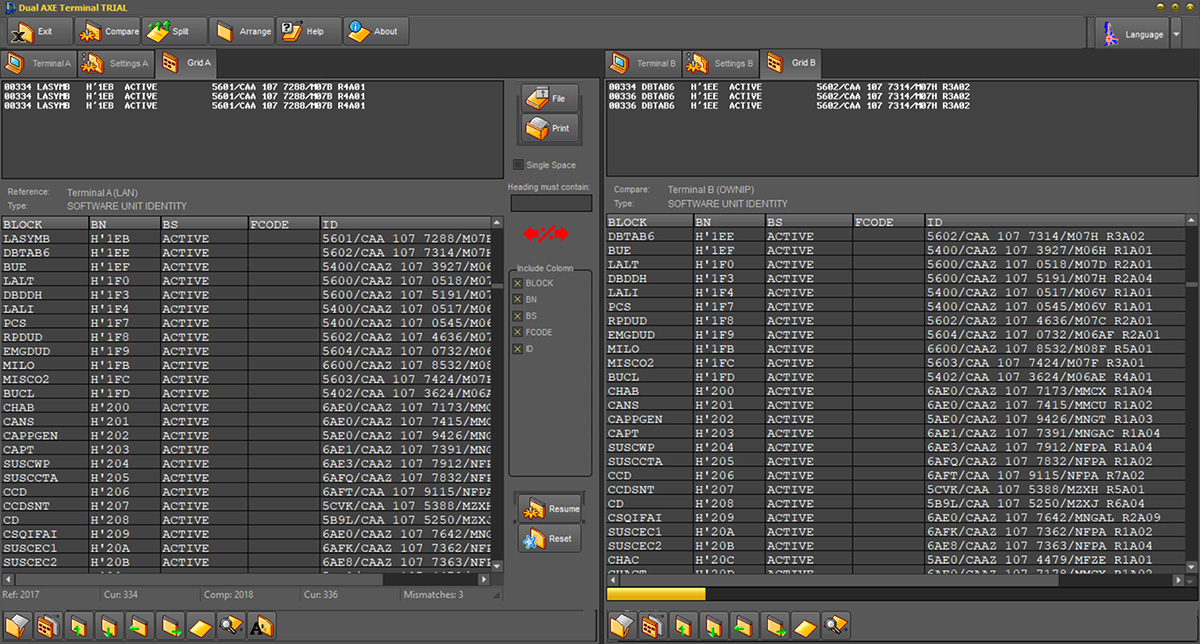The image size is (1200, 644).
Task: Click the 'Heading must contain' input field
Action: click(551, 203)
